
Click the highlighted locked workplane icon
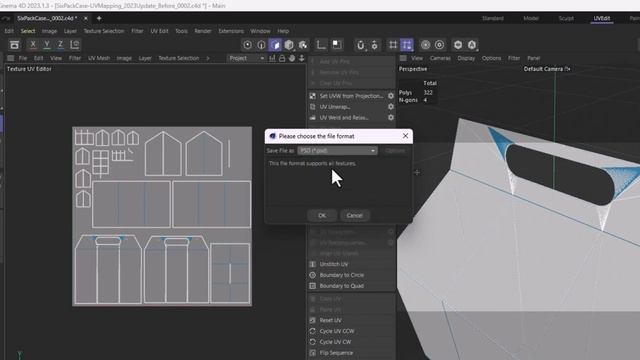click(x=407, y=45)
